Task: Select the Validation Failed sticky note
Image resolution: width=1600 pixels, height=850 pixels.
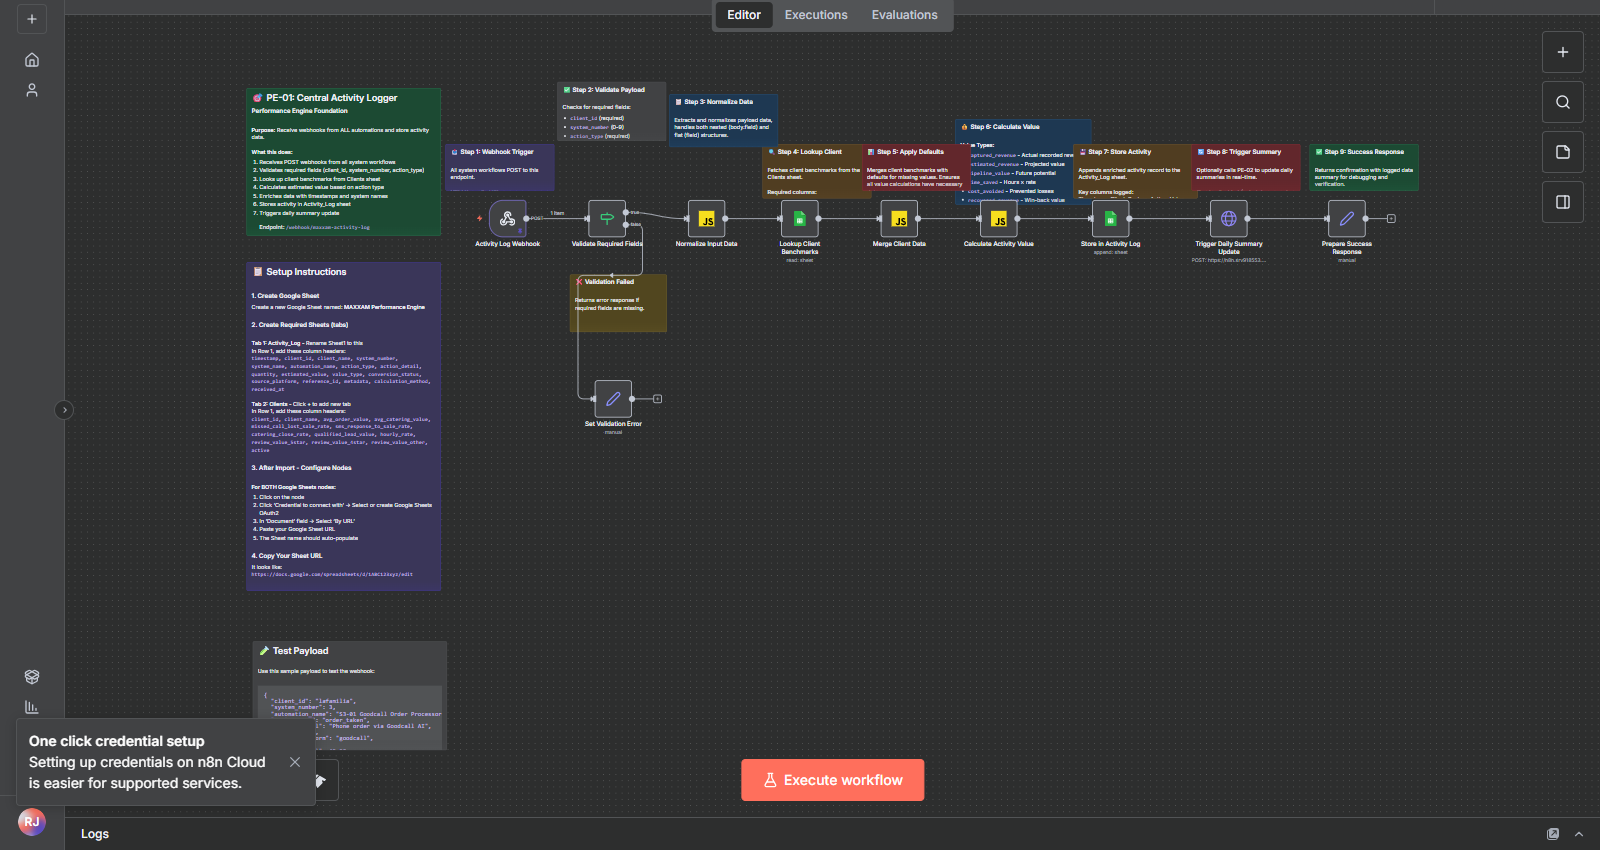Action: [x=618, y=303]
